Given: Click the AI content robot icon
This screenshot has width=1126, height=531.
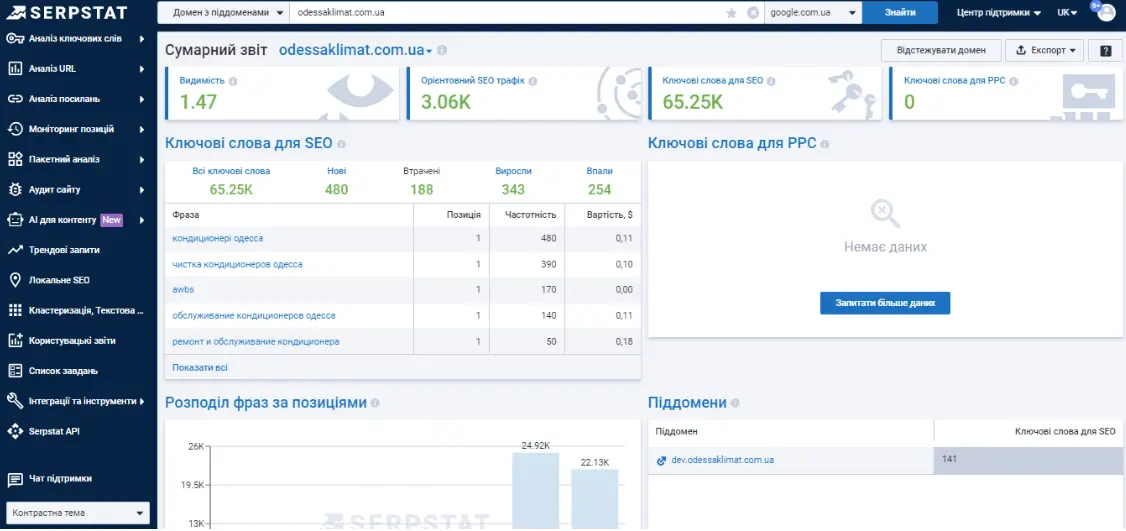Looking at the screenshot, I should tap(15, 220).
